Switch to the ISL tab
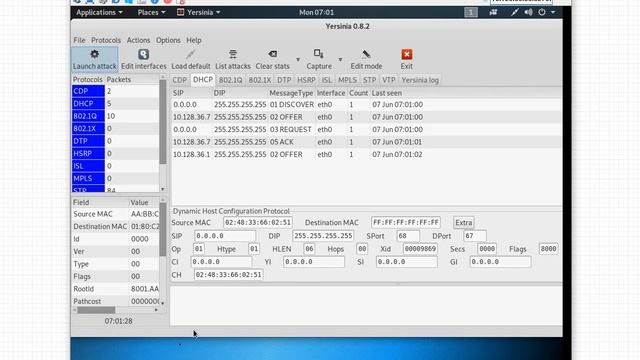This screenshot has height=360, width=640. click(327, 80)
